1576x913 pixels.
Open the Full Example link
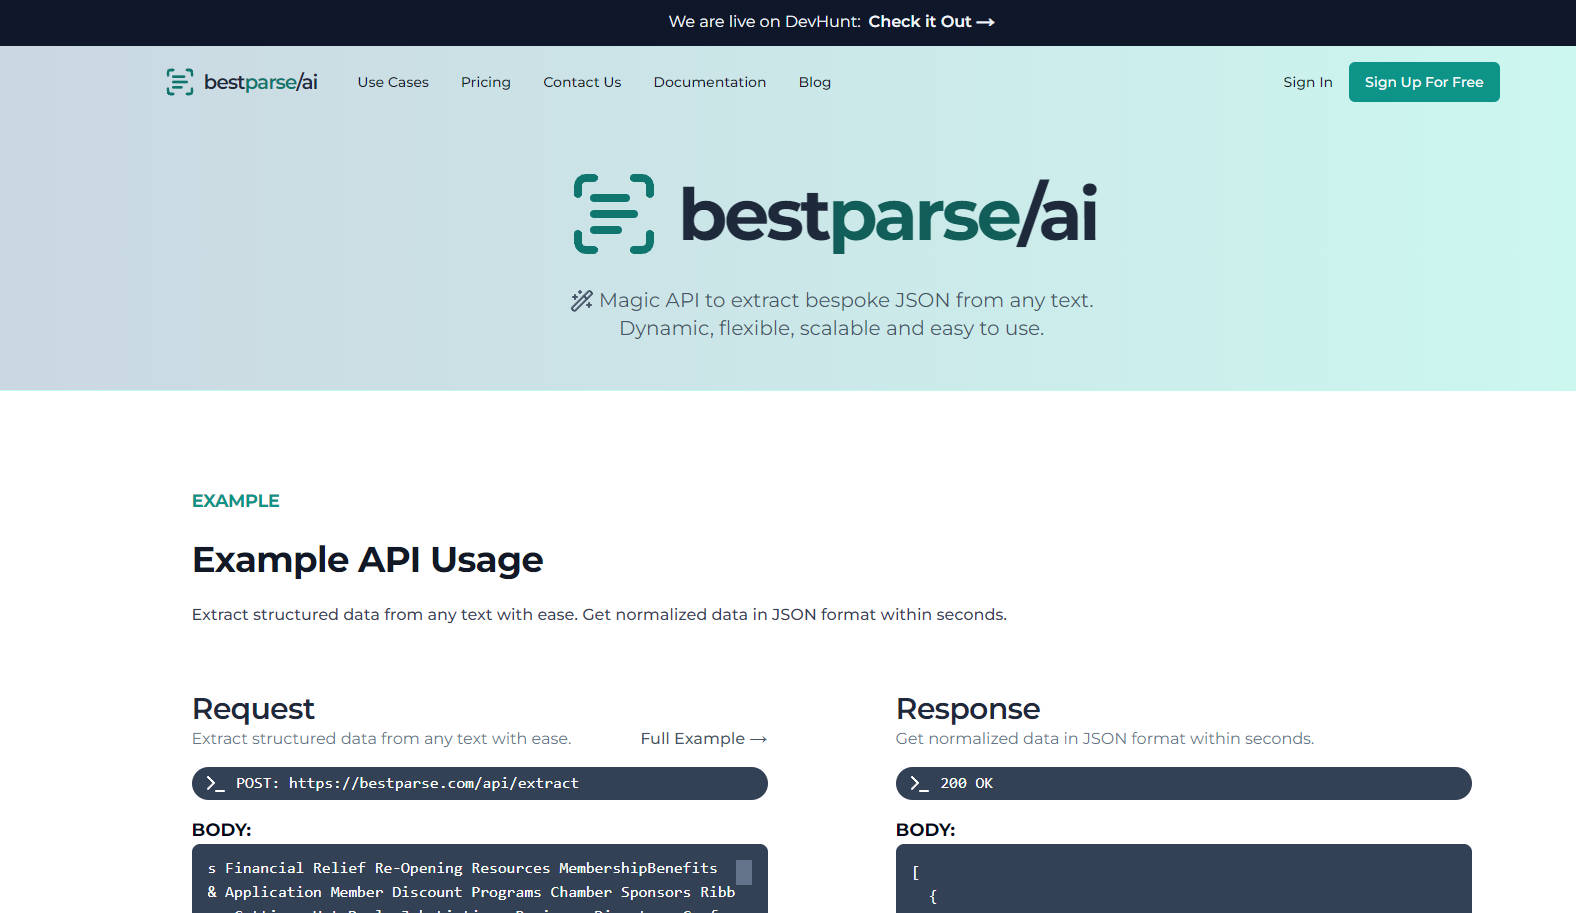[704, 738]
